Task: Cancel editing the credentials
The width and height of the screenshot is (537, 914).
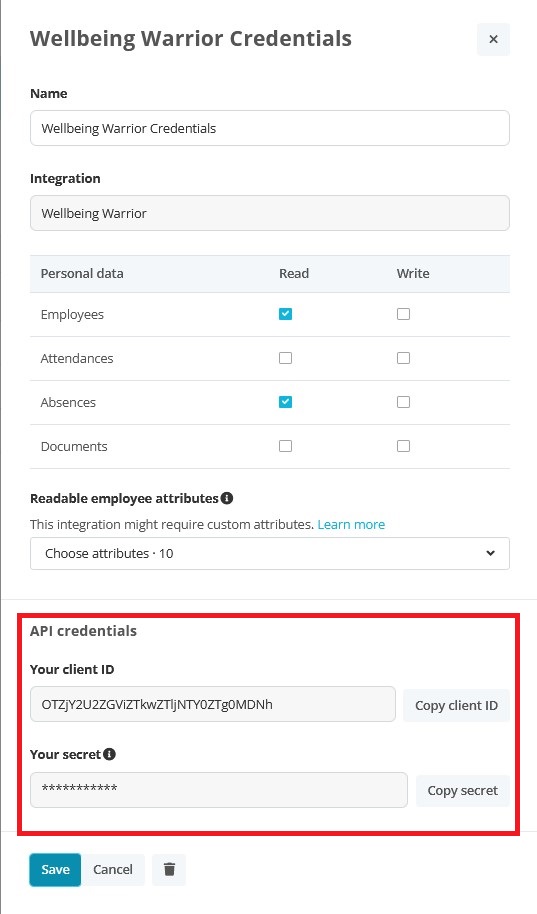Action: [113, 869]
